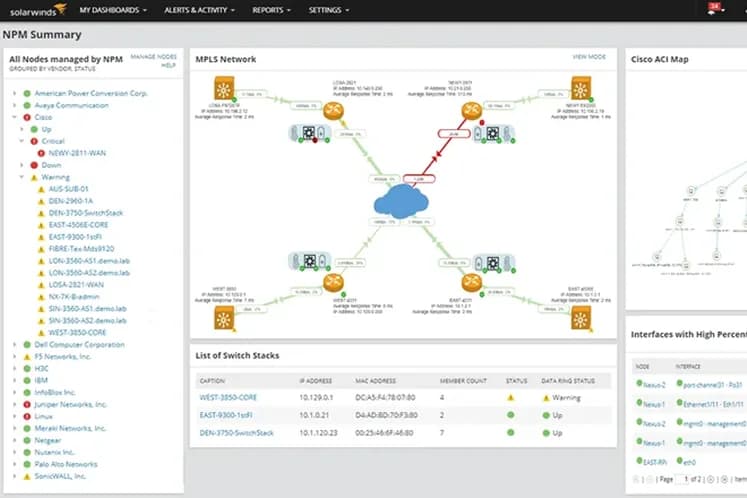747x498 pixels.
Task: Select EAST-4506E-CORE in node tree
Action: click(78, 225)
